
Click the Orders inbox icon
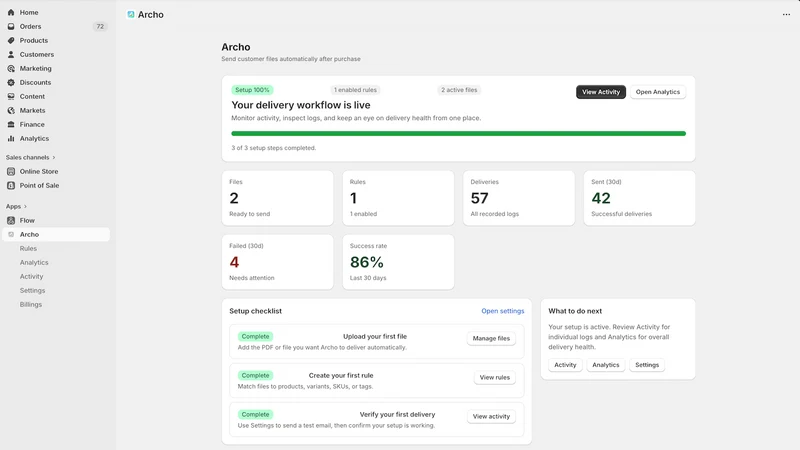[x=11, y=27]
